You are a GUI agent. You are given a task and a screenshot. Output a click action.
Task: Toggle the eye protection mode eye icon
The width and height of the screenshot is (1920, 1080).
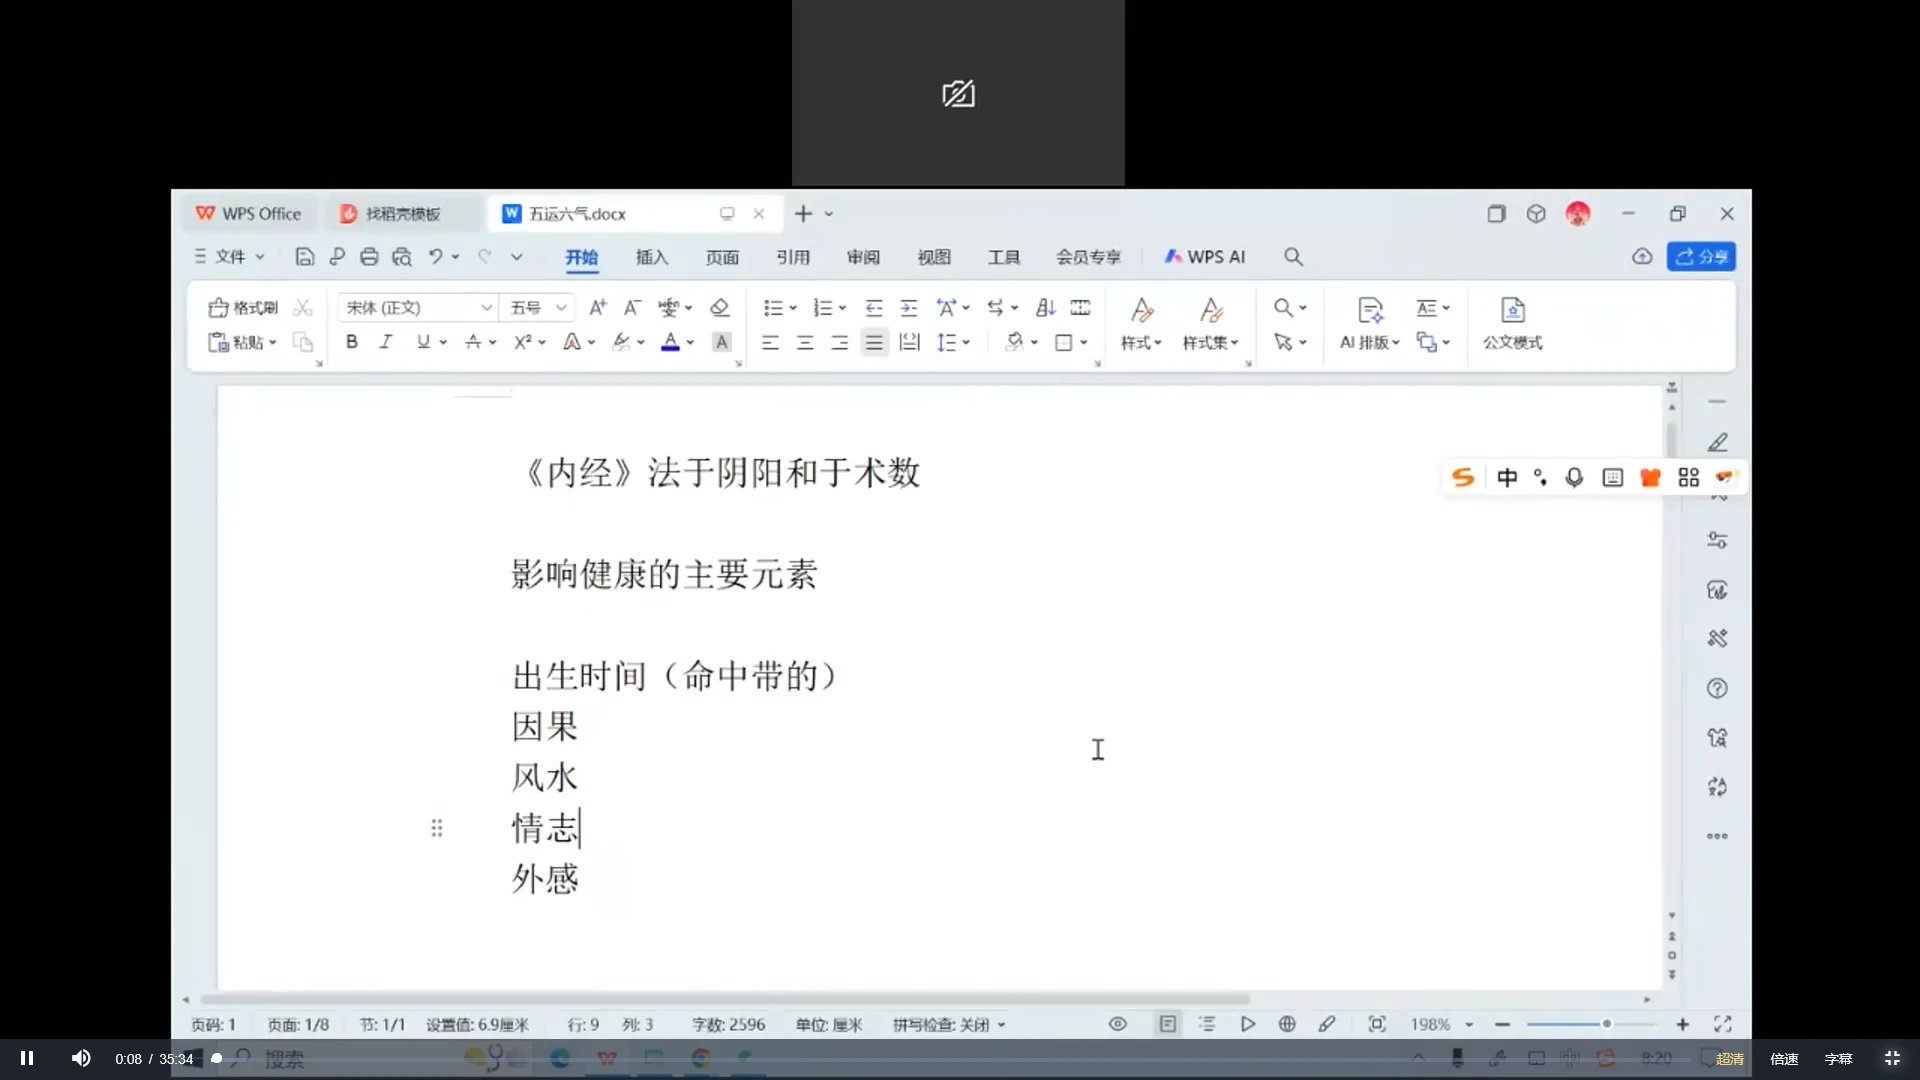(x=1118, y=1024)
